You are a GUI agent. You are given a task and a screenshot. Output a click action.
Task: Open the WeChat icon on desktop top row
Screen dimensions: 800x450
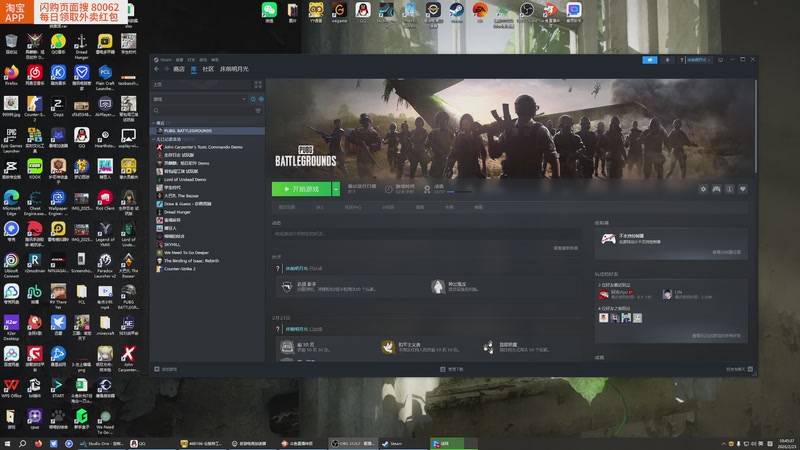(269, 13)
